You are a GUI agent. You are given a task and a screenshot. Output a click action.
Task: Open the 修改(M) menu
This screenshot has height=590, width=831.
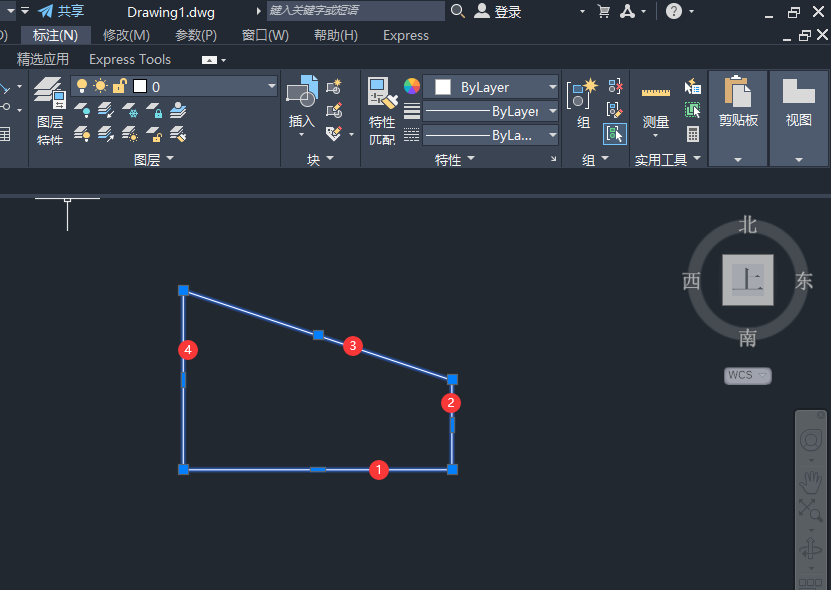pyautogui.click(x=126, y=36)
